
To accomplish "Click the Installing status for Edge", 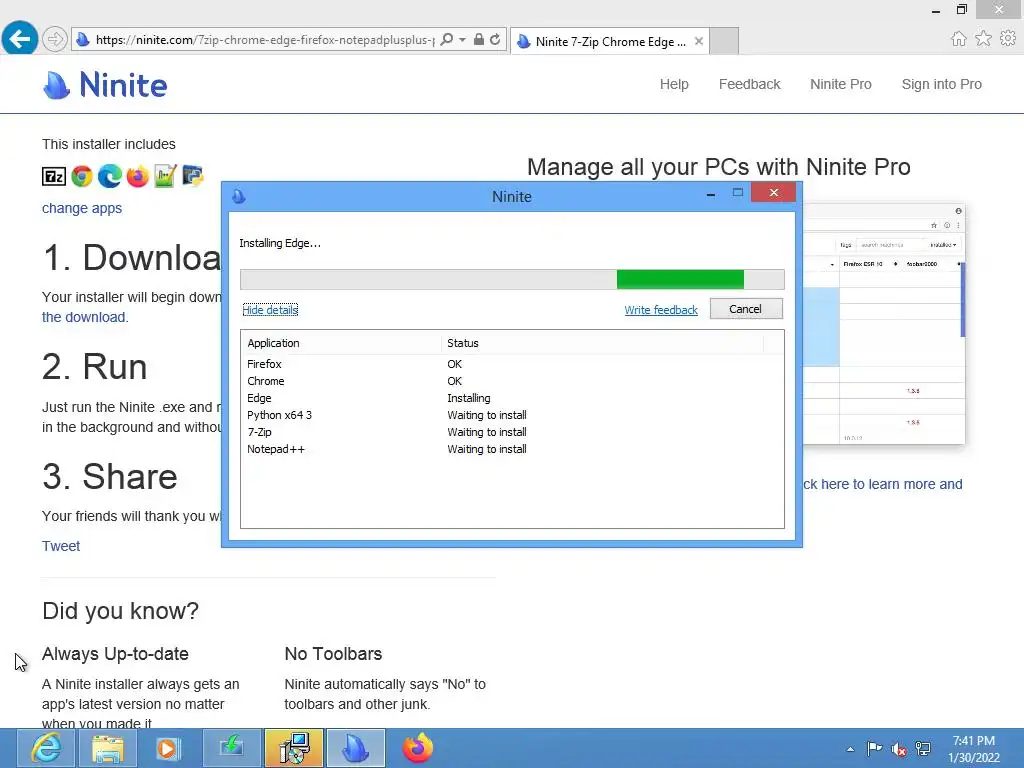I will point(468,398).
